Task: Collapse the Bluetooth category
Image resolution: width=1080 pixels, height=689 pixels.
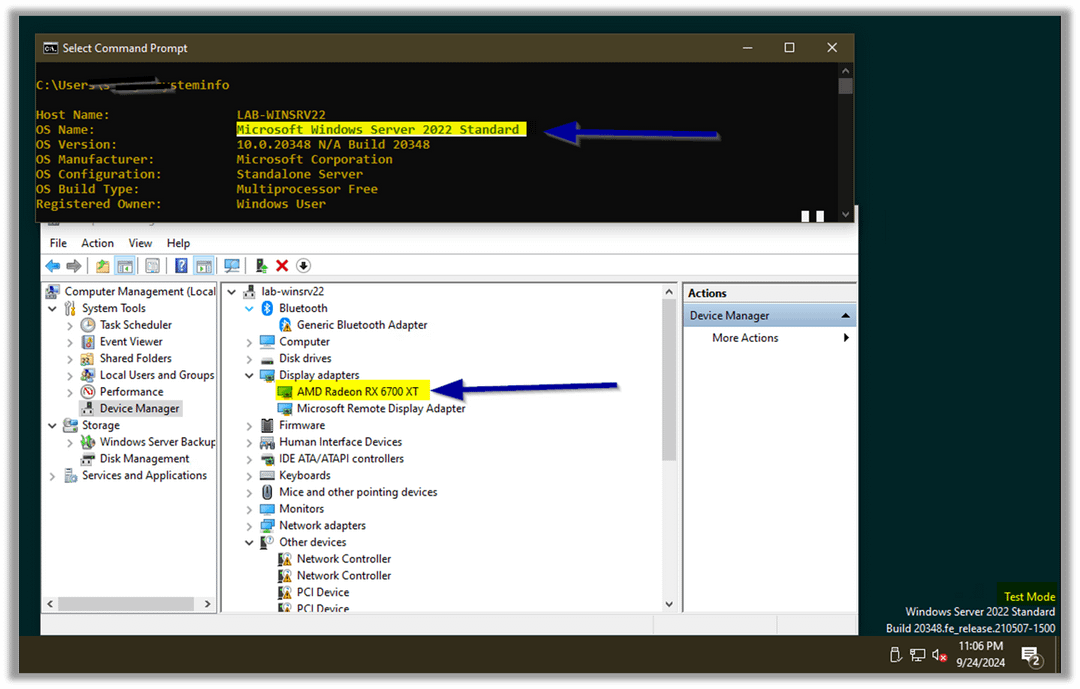Action: point(249,309)
